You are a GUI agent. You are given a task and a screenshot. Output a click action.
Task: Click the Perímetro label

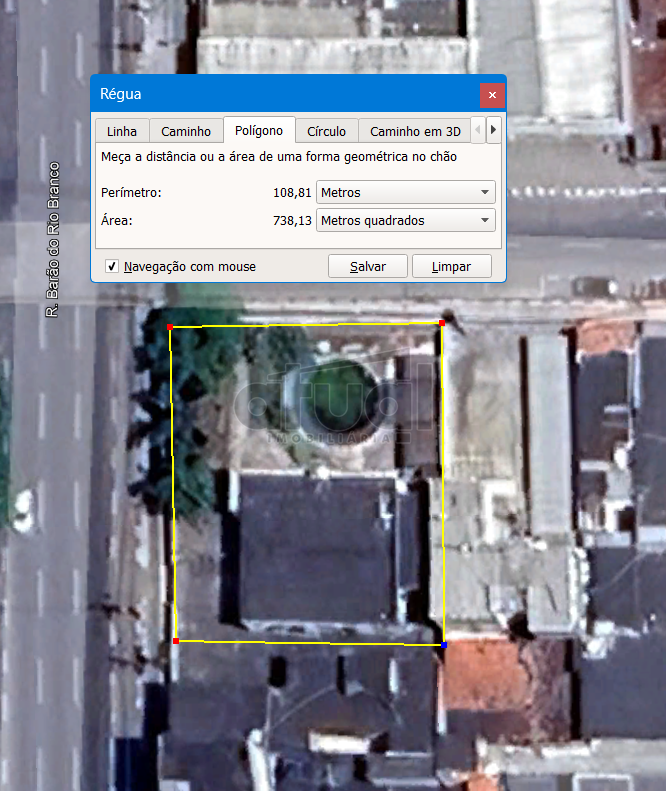(131, 193)
